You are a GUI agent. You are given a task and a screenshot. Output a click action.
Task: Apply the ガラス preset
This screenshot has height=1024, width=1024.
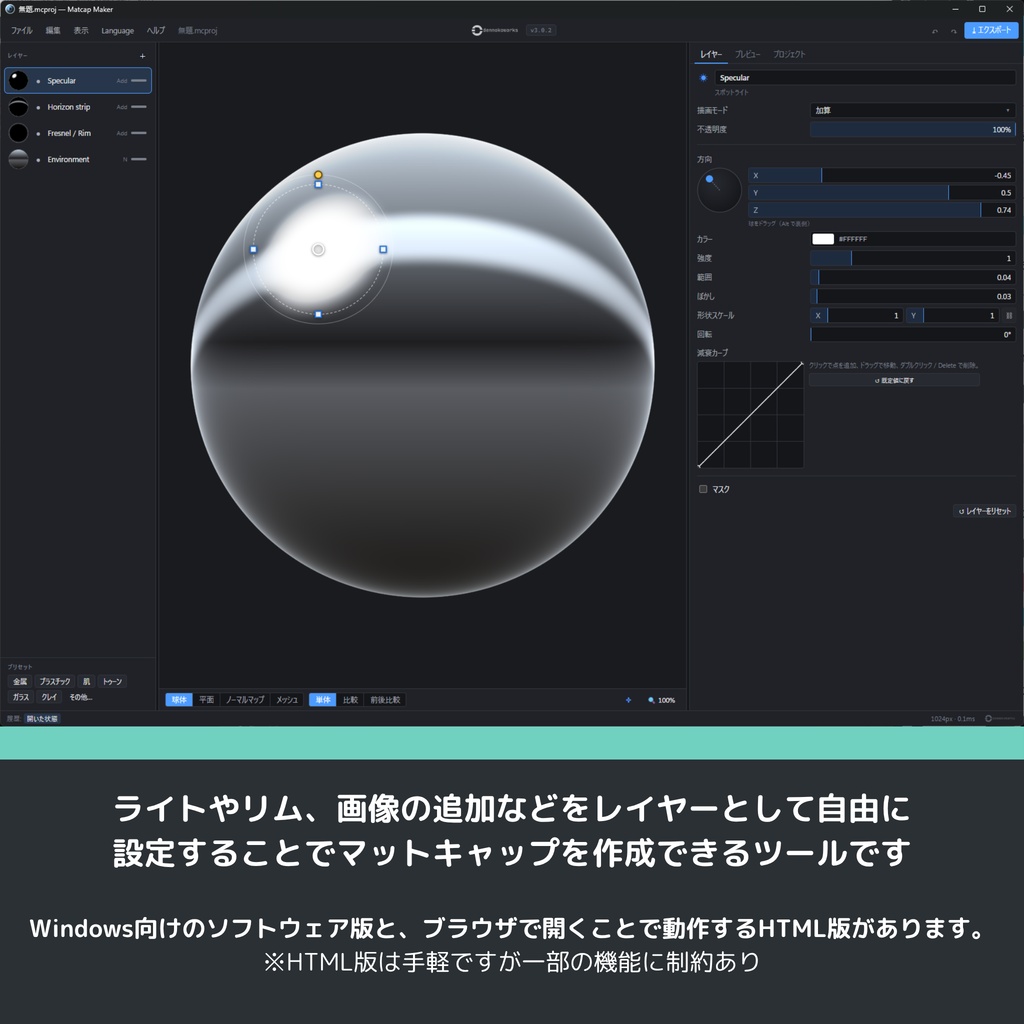pos(21,697)
